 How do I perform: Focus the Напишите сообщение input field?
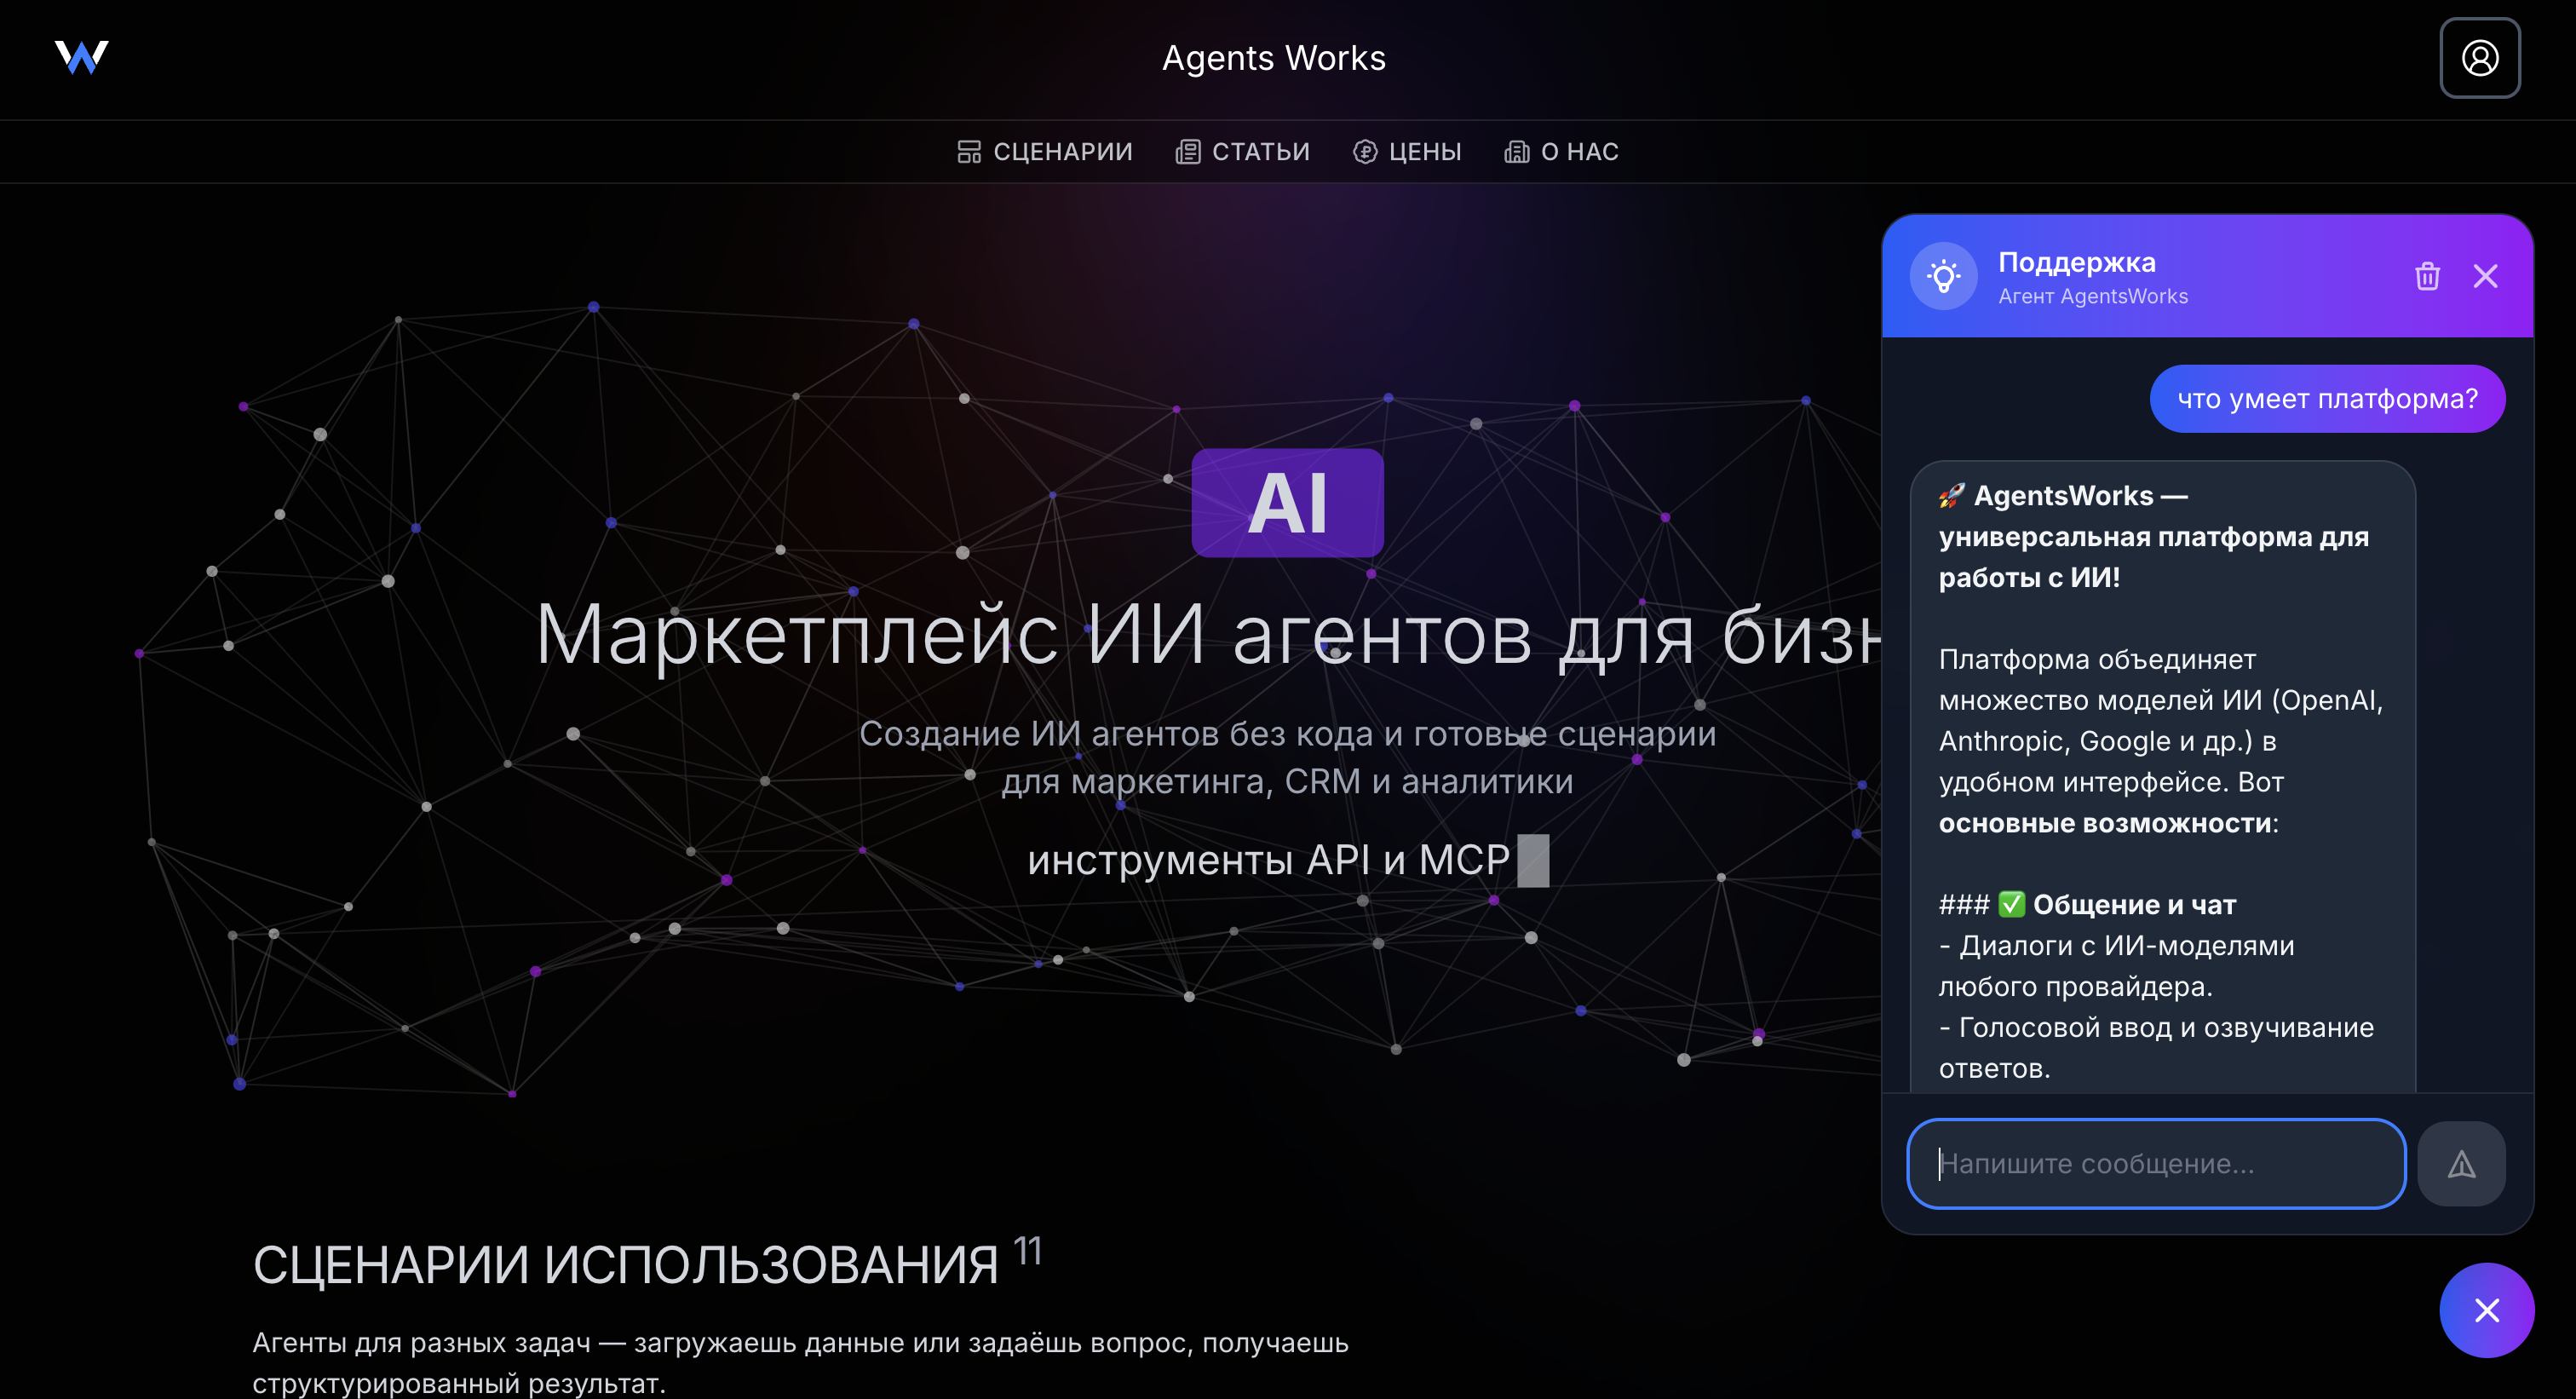2155,1164
